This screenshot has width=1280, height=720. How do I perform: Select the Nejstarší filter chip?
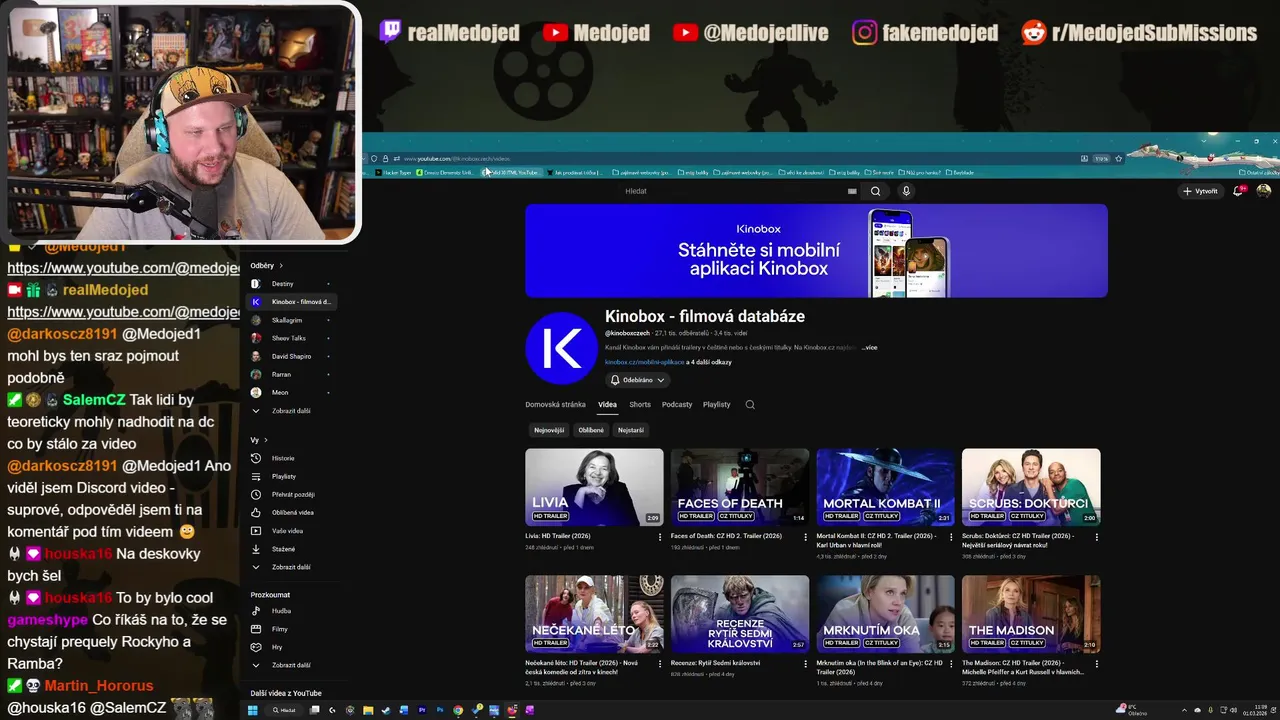[x=631, y=430]
